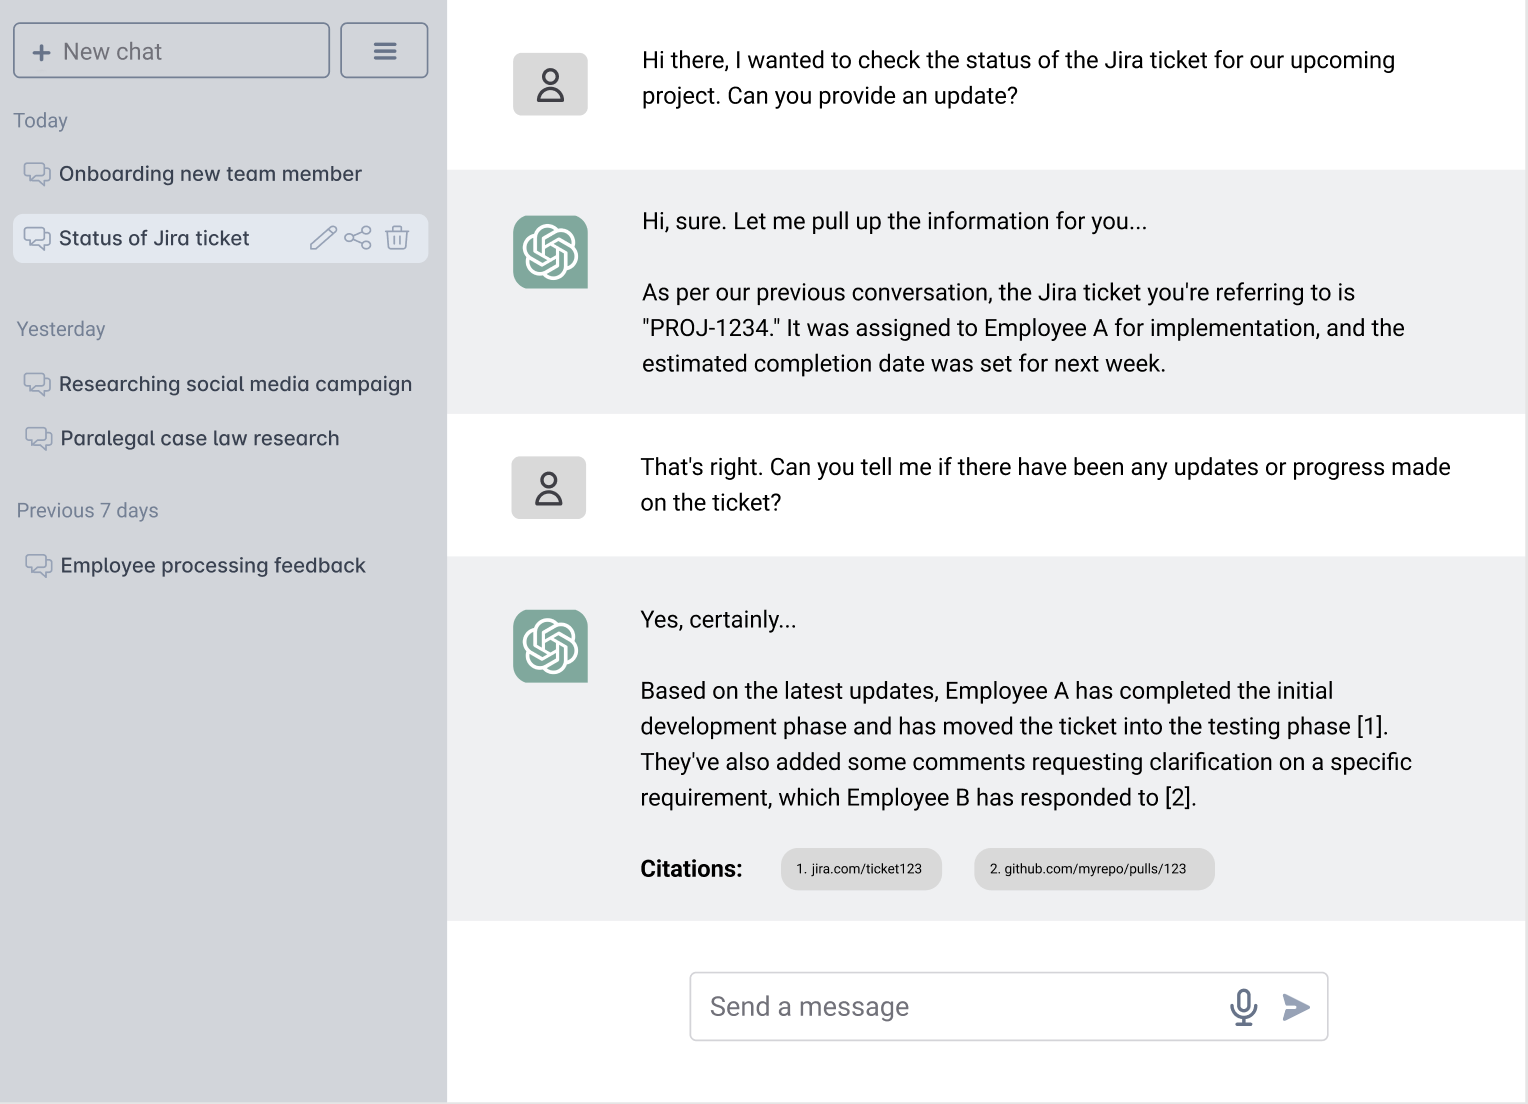Start a New chat
The width and height of the screenshot is (1528, 1104).
[x=171, y=51]
